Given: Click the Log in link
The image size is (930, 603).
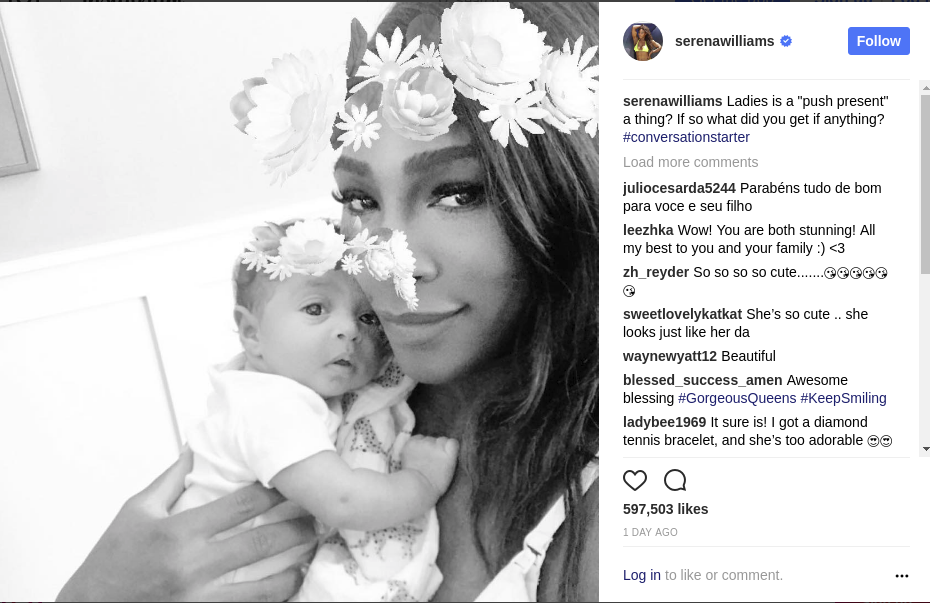Looking at the screenshot, I should pyautogui.click(x=641, y=575).
